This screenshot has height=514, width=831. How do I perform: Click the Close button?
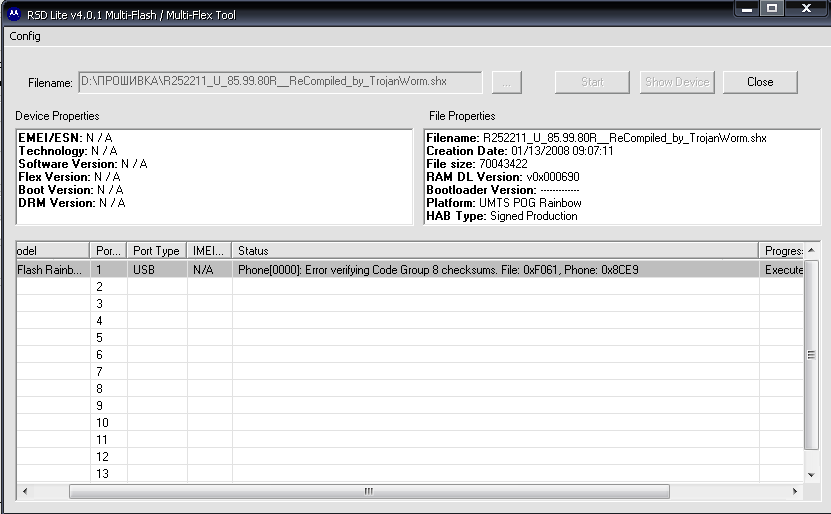760,82
